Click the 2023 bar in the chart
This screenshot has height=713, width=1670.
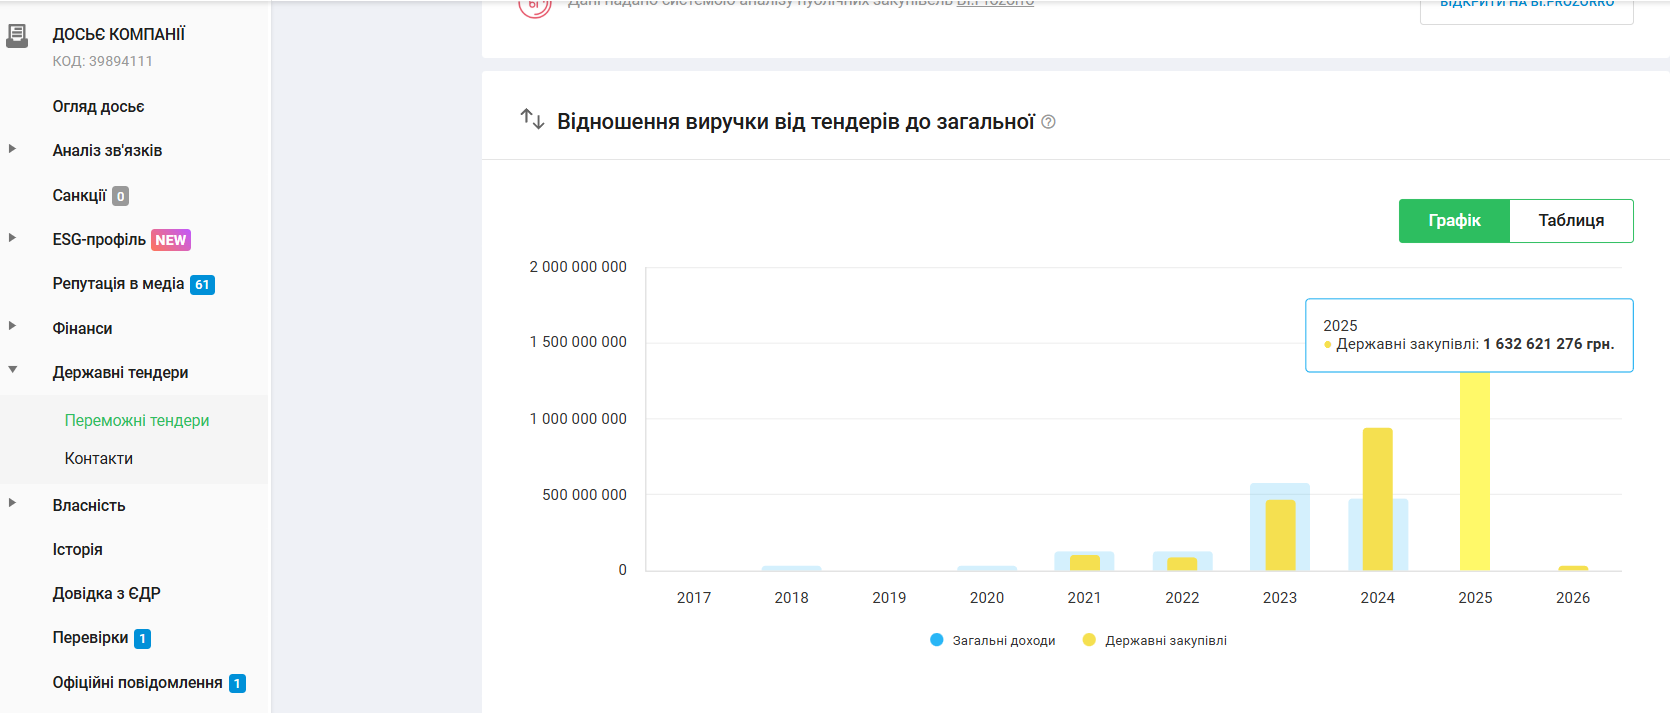1279,530
